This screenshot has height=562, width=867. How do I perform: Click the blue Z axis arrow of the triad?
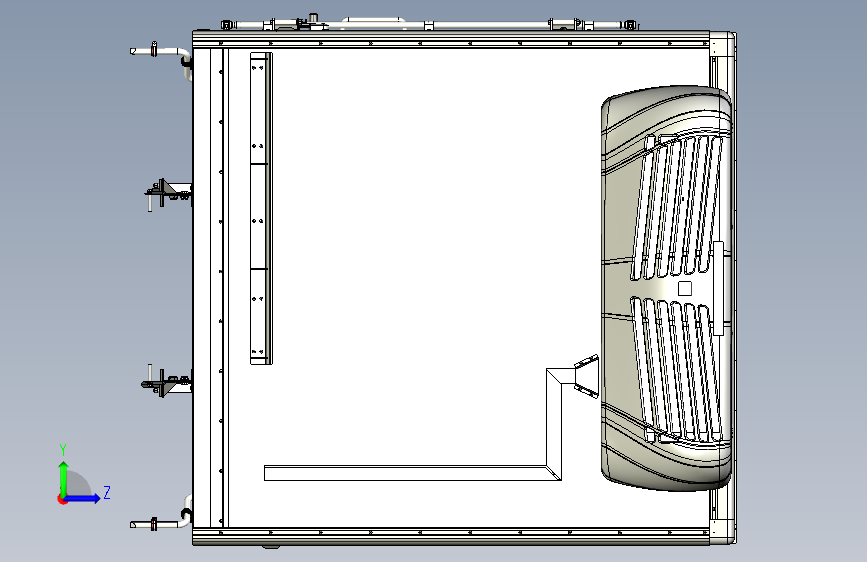85,498
